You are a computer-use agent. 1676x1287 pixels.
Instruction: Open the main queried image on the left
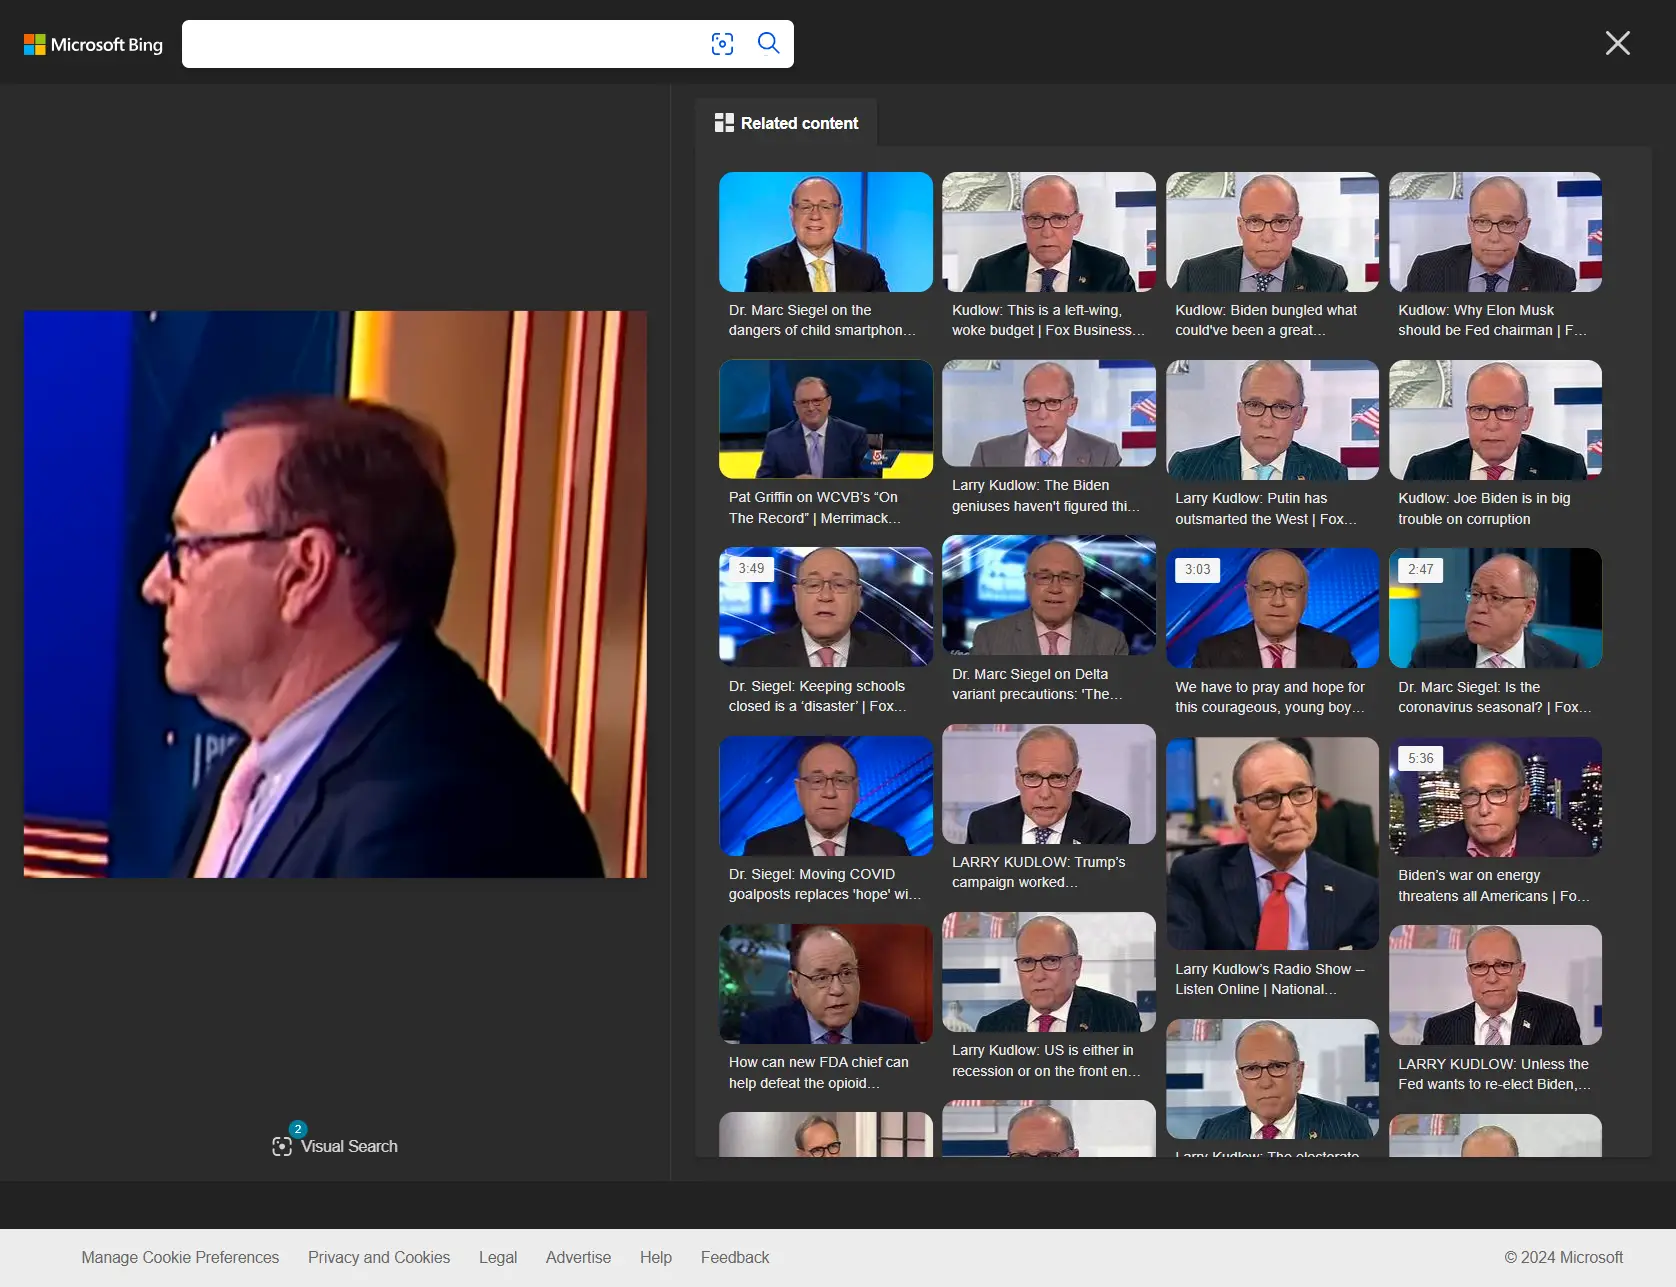coord(335,594)
